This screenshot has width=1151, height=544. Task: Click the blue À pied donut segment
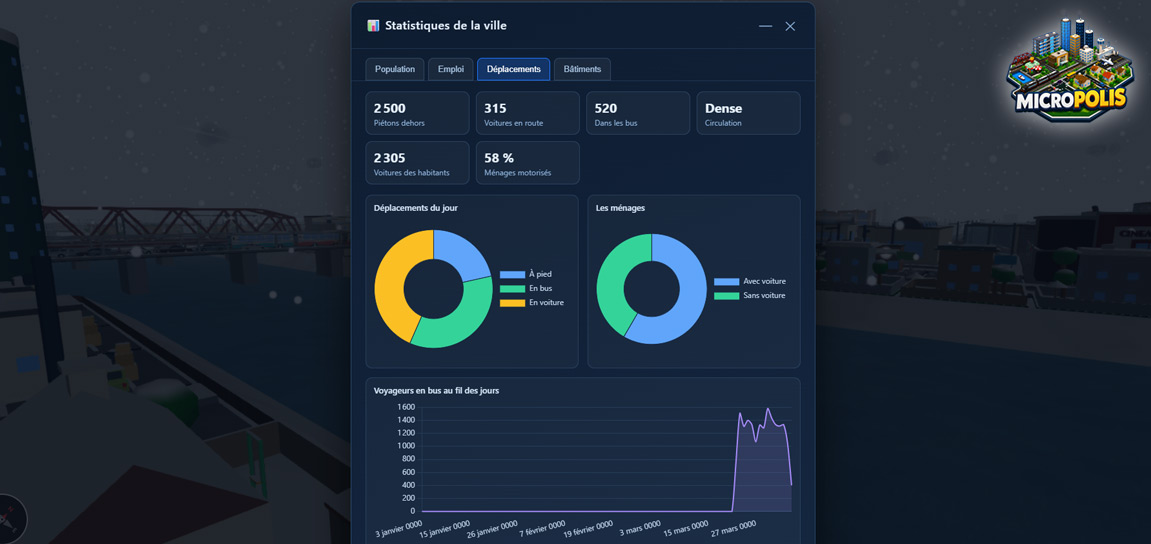[462, 254]
